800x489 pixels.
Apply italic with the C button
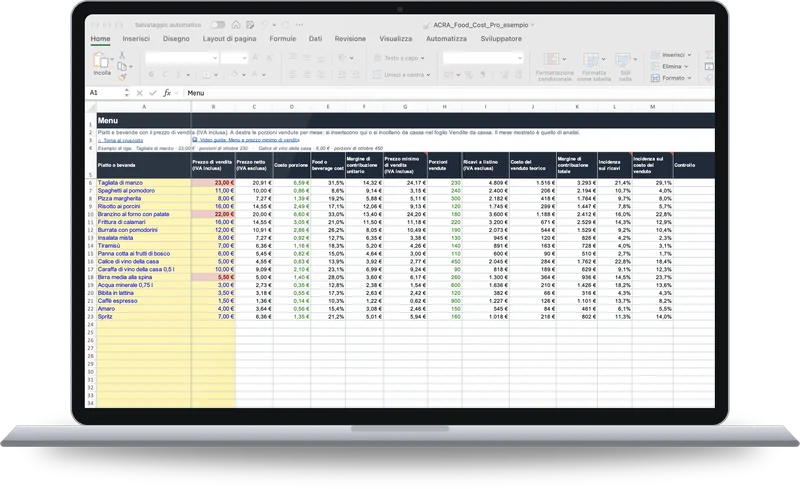[165, 75]
